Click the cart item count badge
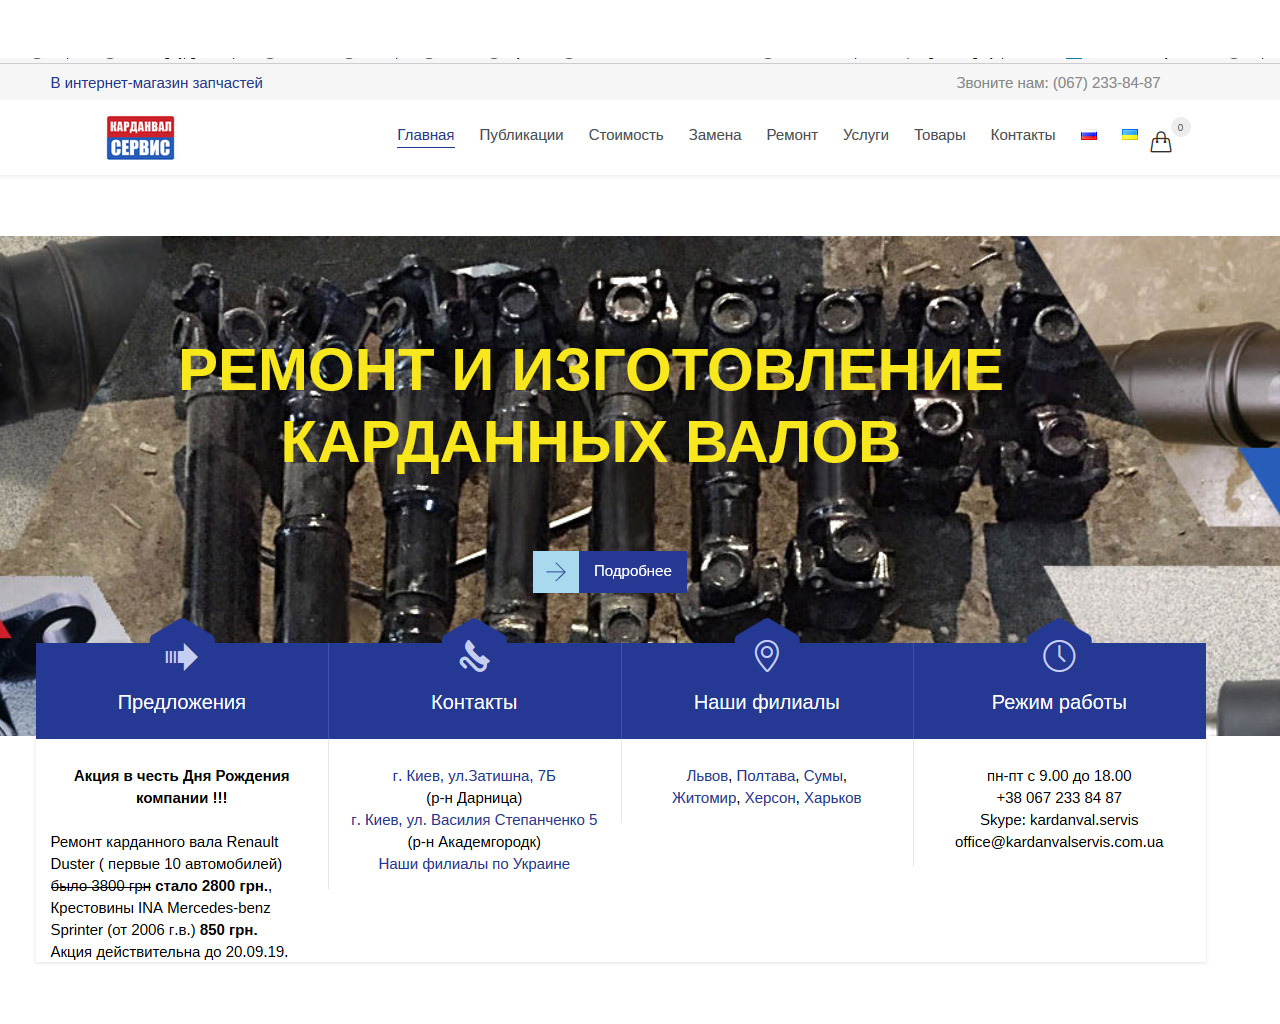The height and width of the screenshot is (1024, 1280). 1181,127
